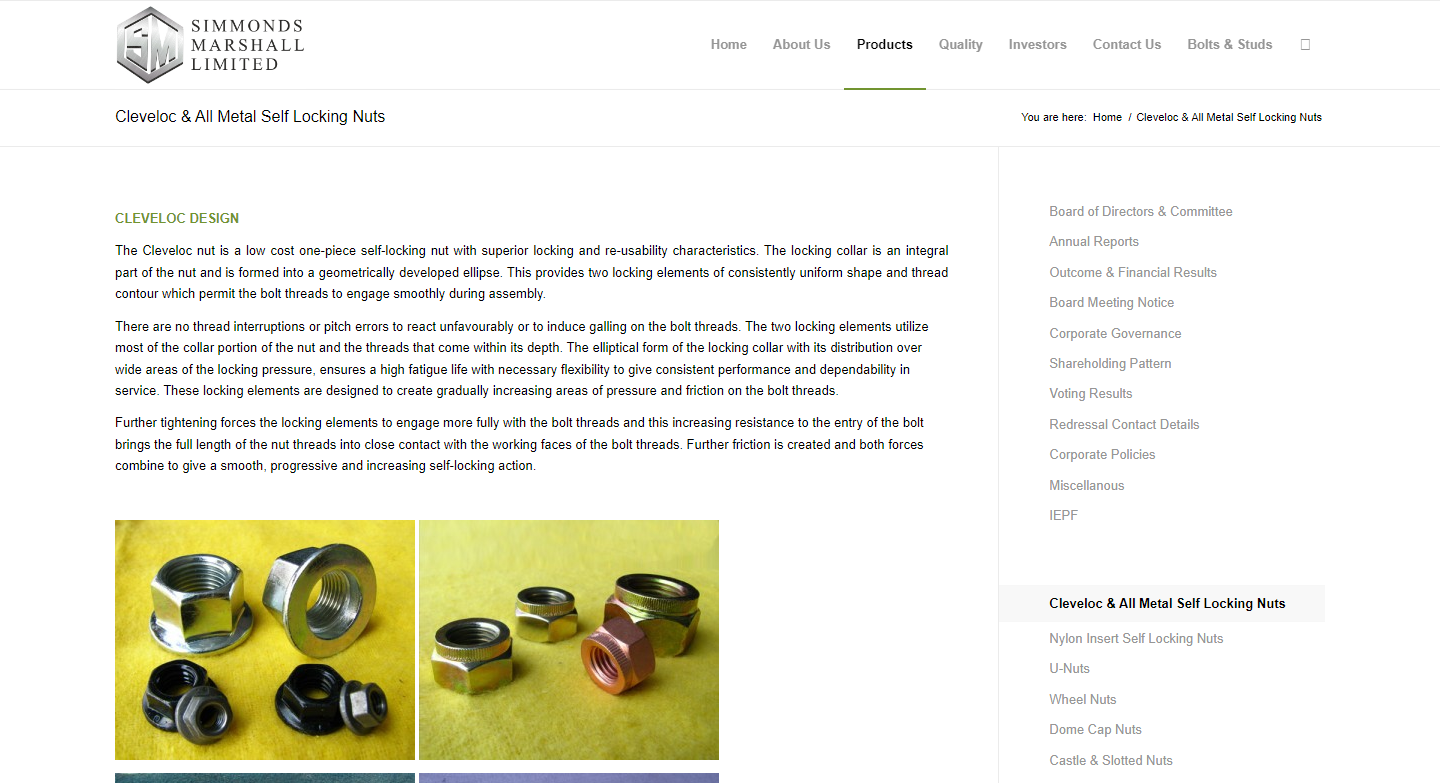The width and height of the screenshot is (1440, 783).
Task: Navigate to the Contact Us page
Action: [x=1127, y=44]
